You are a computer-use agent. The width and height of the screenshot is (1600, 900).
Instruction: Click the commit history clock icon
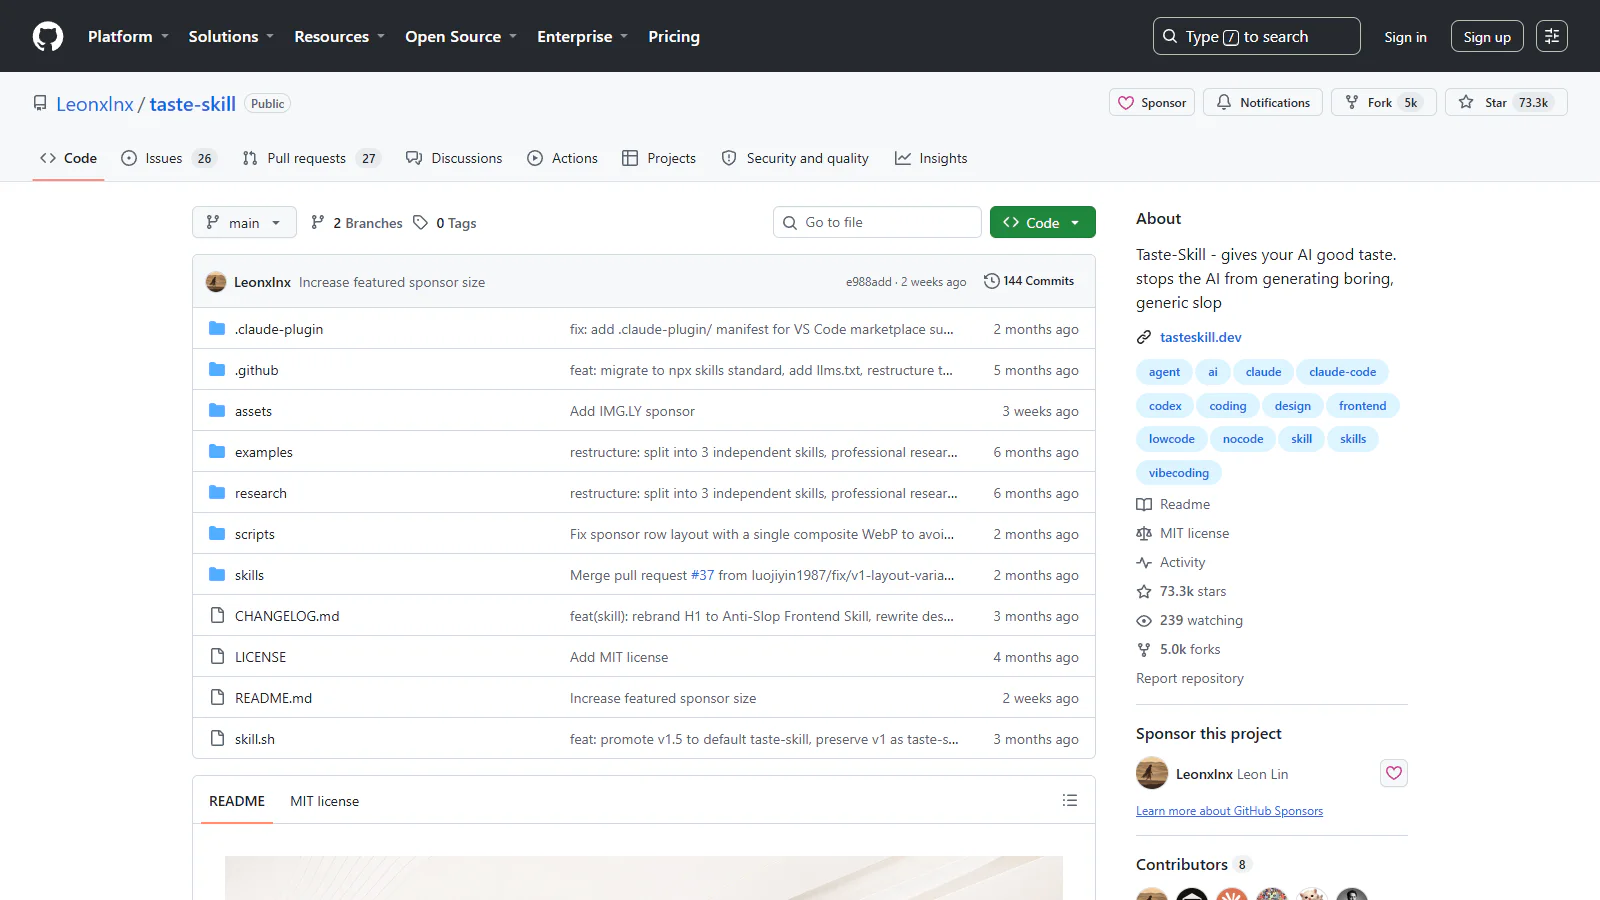pos(991,281)
